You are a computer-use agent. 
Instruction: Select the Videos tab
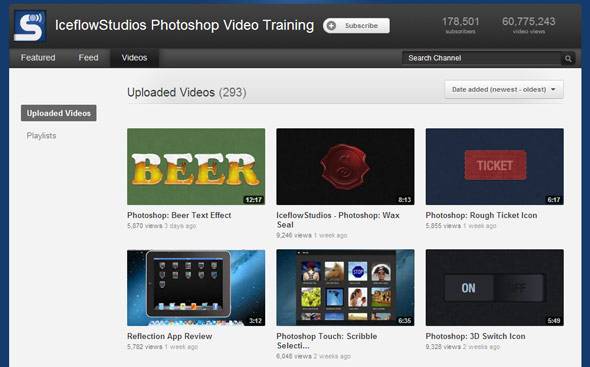coord(134,58)
